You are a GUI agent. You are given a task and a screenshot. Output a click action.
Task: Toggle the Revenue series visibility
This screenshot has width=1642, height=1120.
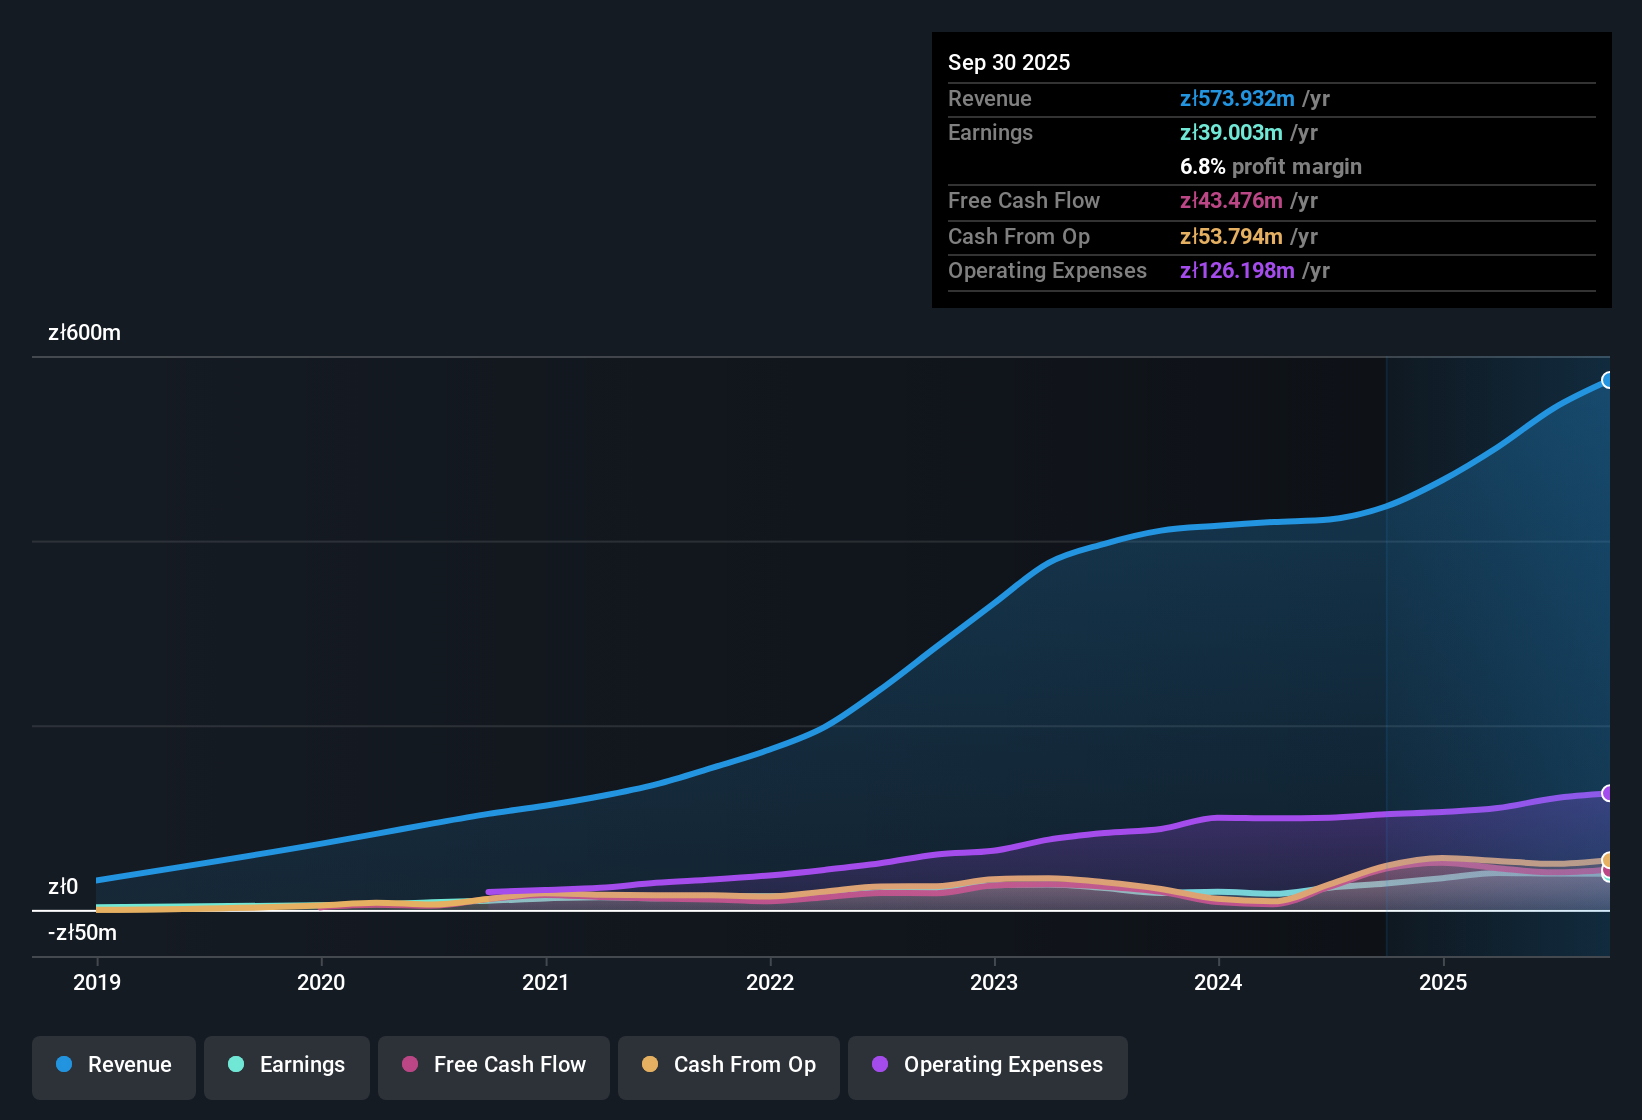tap(113, 1065)
